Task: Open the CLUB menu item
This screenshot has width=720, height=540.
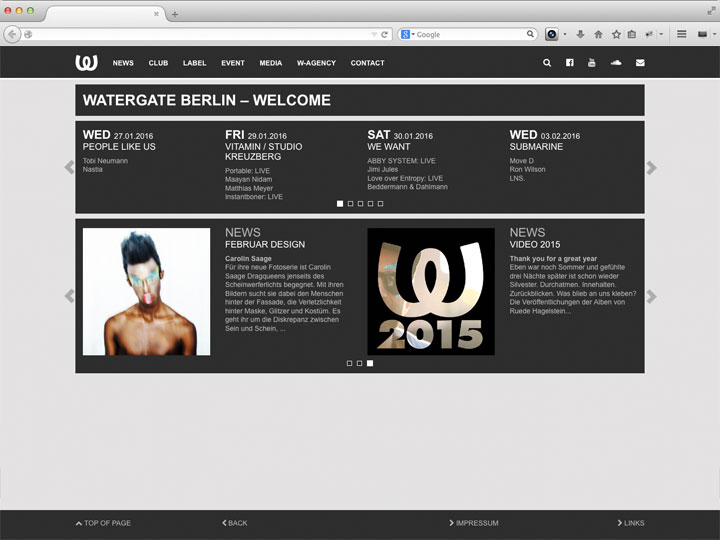Action: click(x=158, y=63)
